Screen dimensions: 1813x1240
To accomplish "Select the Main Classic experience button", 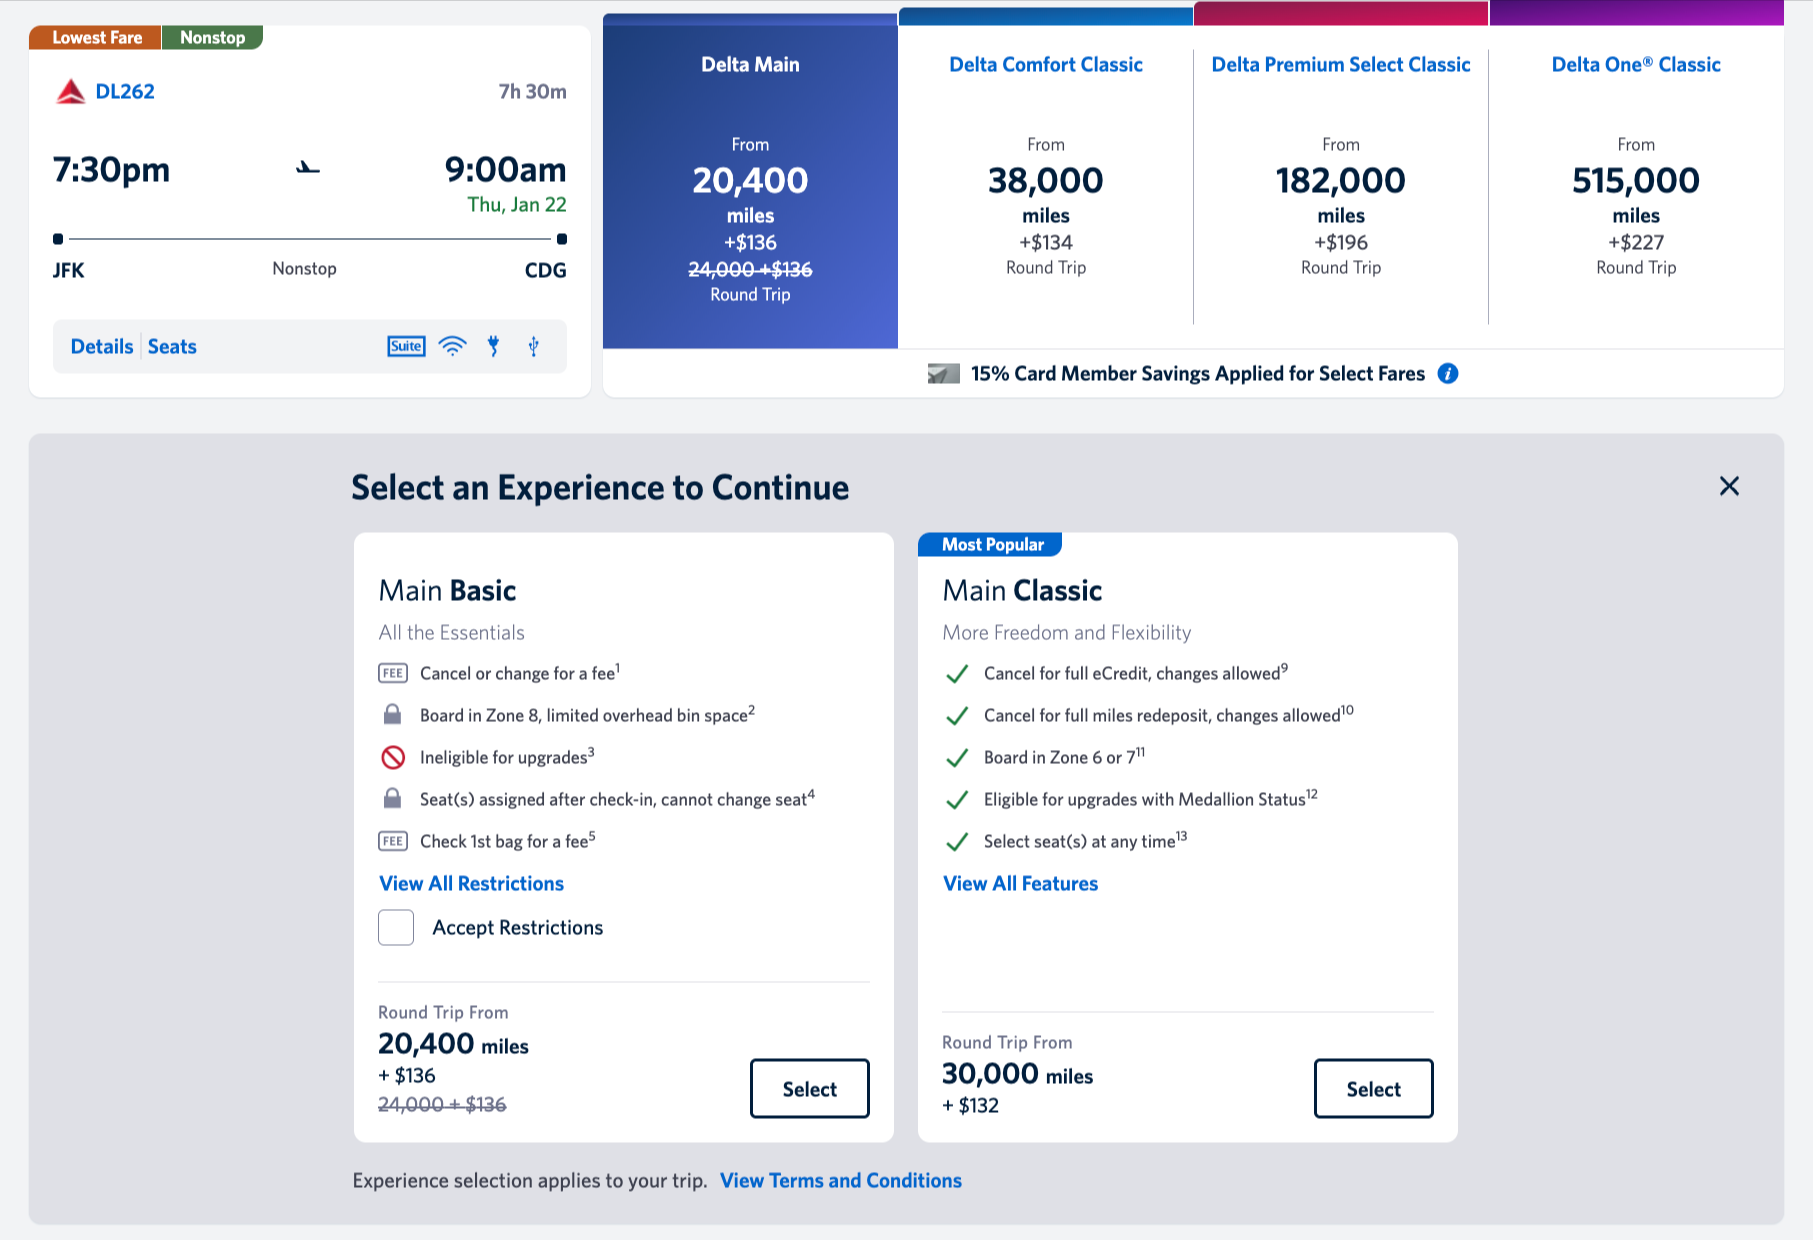I will click(x=1374, y=1088).
